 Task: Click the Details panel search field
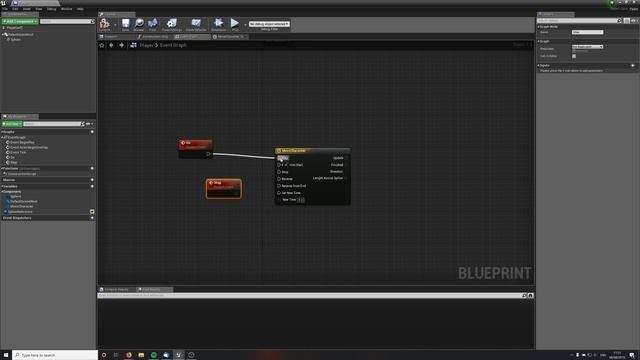click(578, 20)
